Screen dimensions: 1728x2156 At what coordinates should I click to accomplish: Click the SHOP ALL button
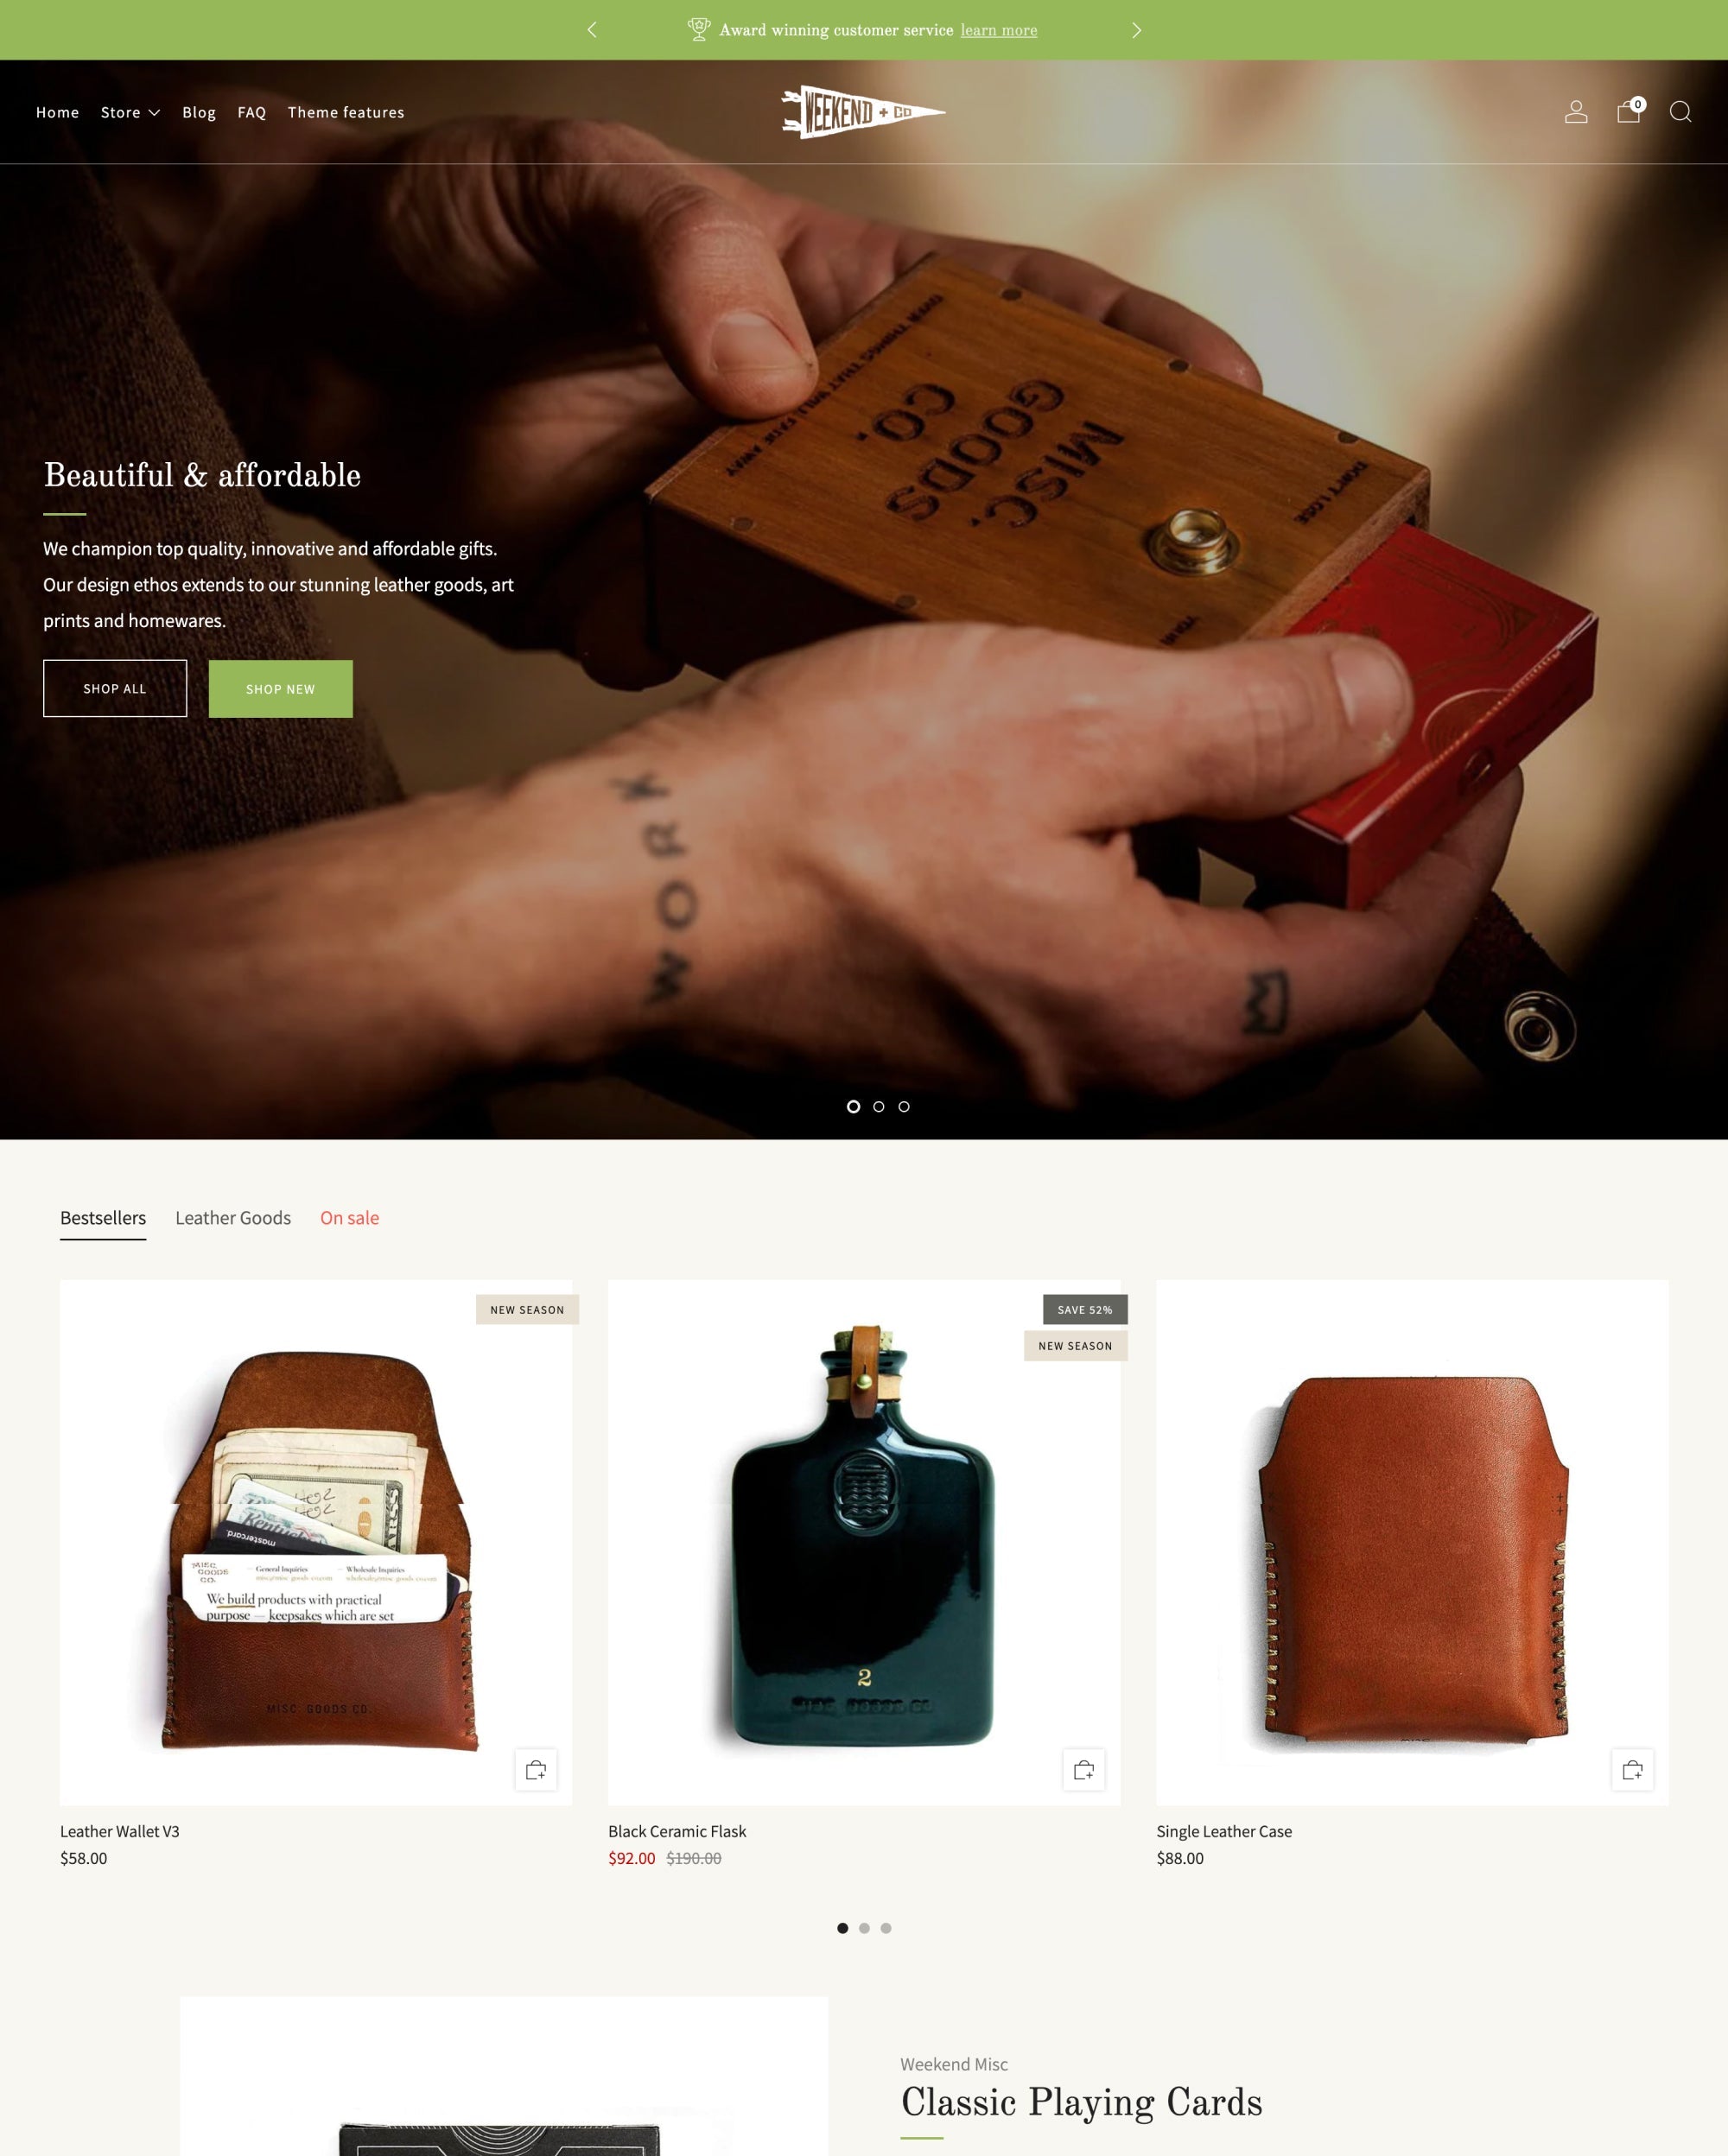115,688
